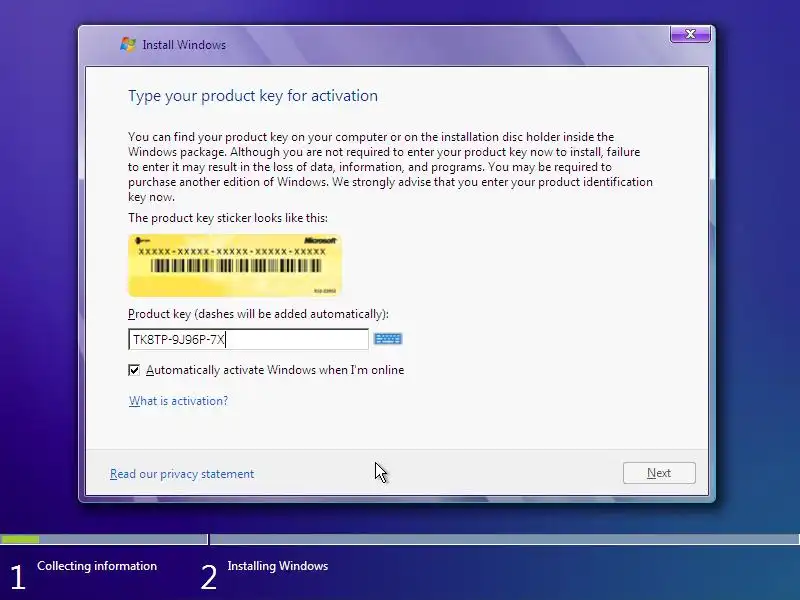This screenshot has width=800, height=600.
Task: Click the Windows flag logo in title bar
Action: (x=128, y=44)
